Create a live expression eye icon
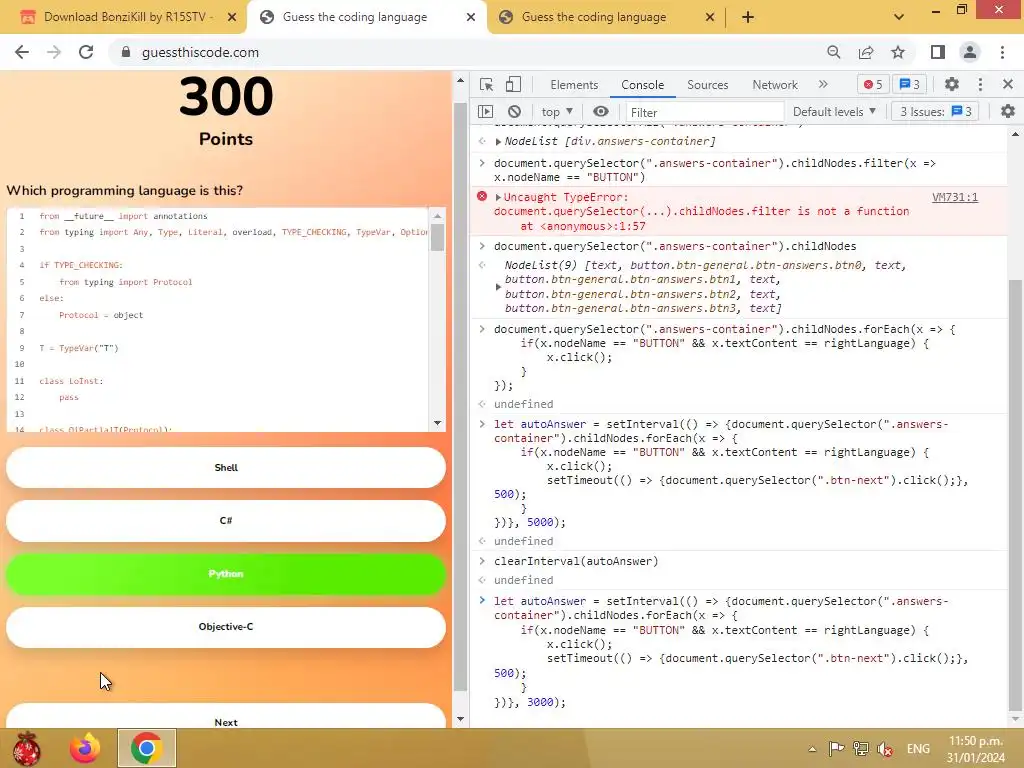Viewport: 1024px width, 768px height. tap(601, 112)
